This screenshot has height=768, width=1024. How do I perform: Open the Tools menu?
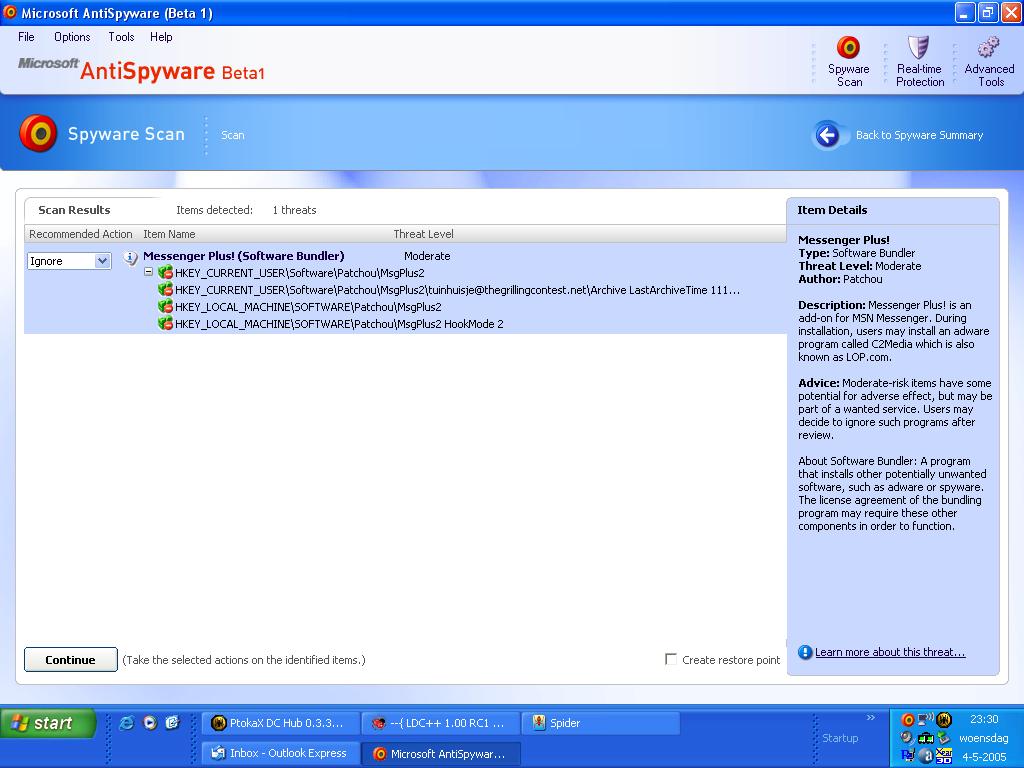121,37
